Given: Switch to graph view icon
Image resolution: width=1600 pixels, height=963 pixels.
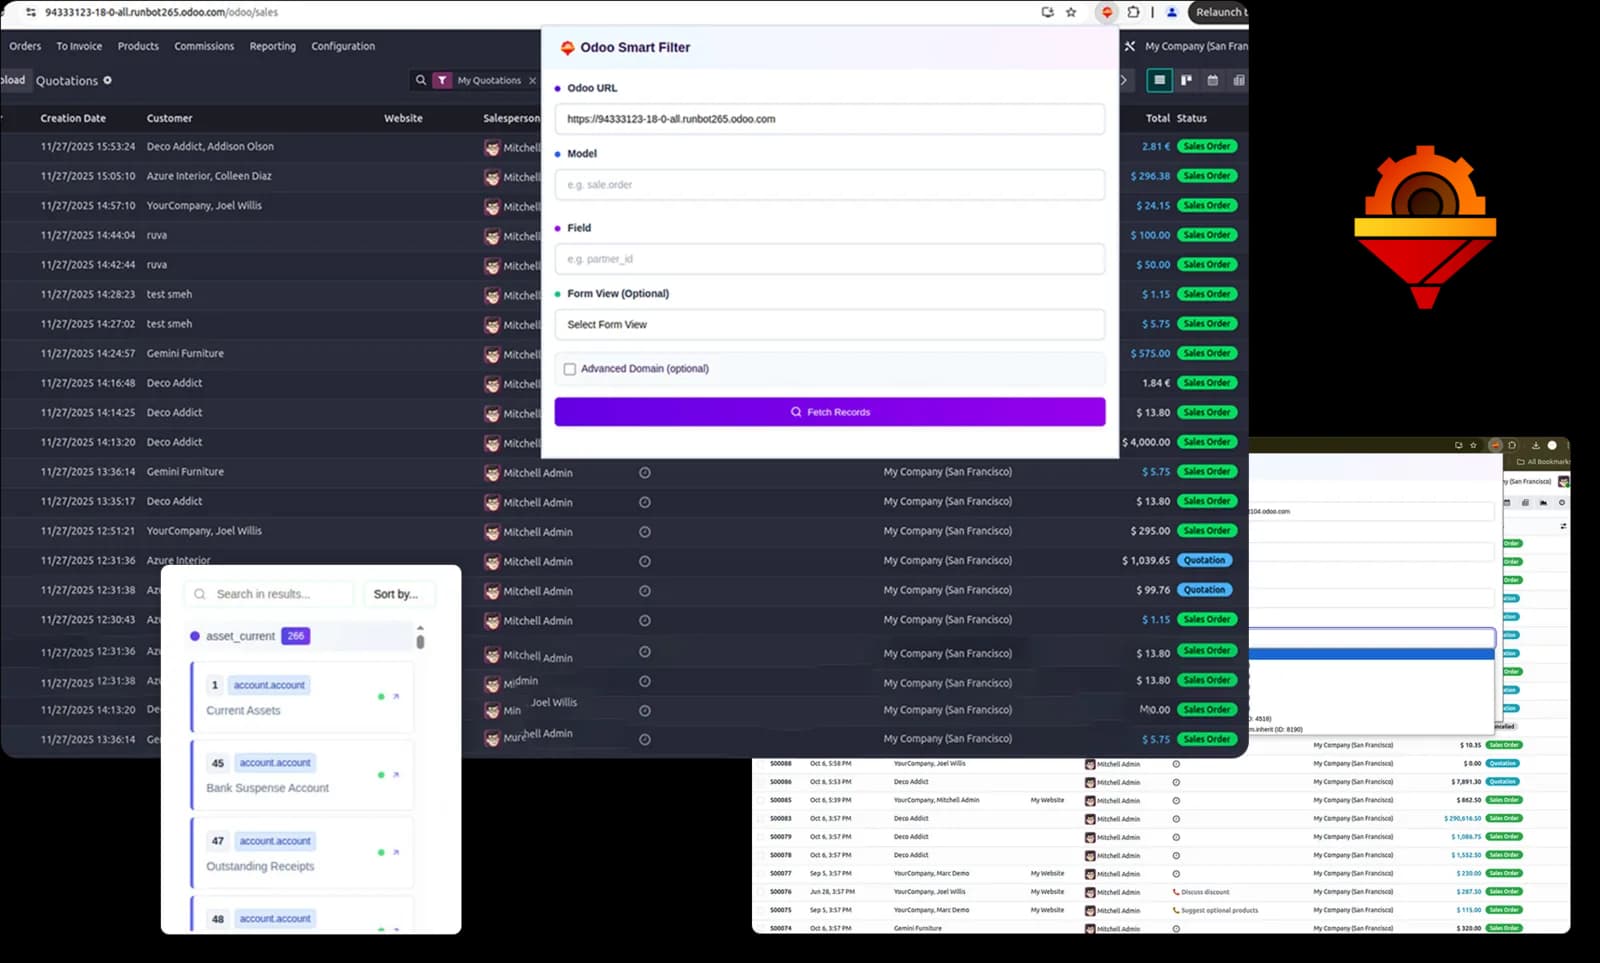Looking at the screenshot, I should coord(1239,80).
